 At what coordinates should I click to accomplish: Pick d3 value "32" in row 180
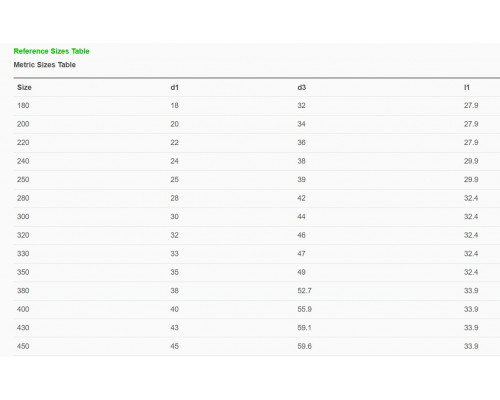coord(301,105)
